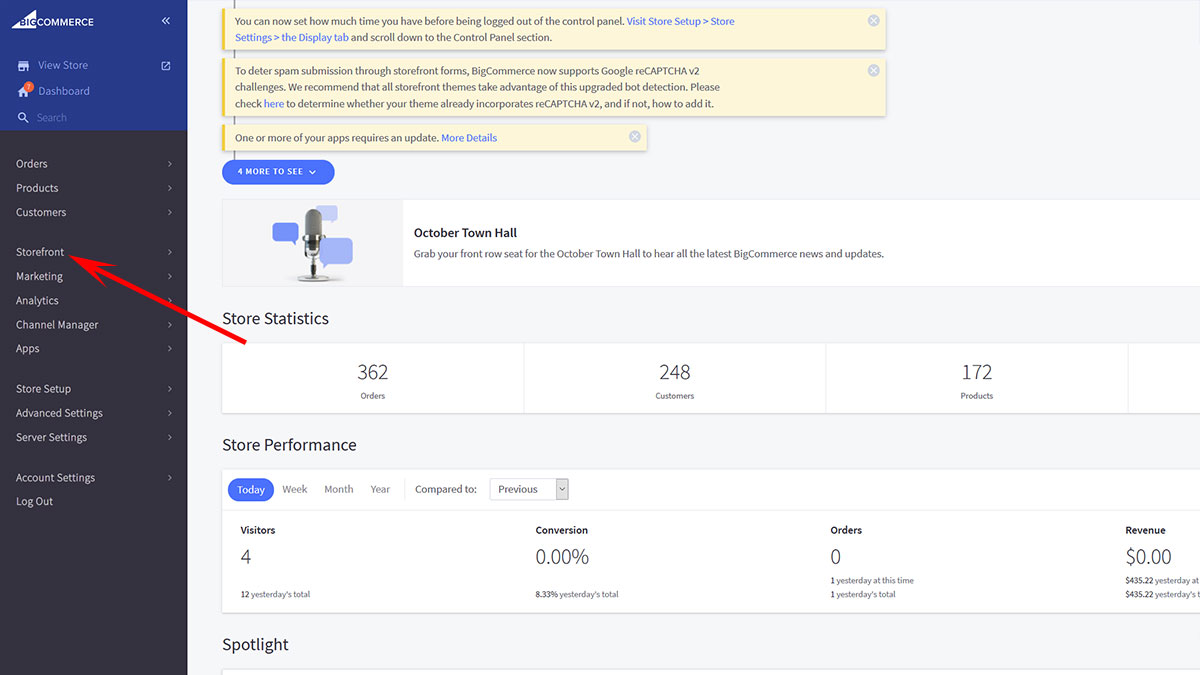Dismiss the Google reCAPTCHA notice
1200x675 pixels.
tap(874, 70)
